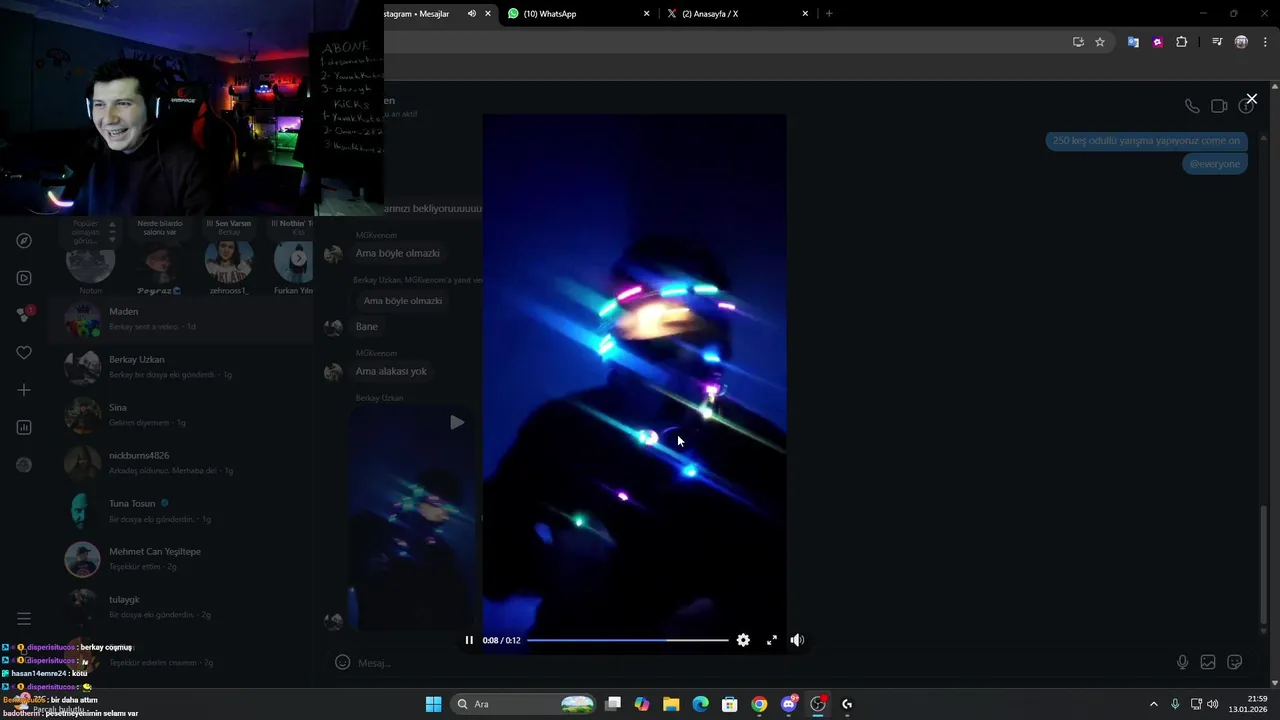Bookmark this page with star icon
Viewport: 1280px width, 720px height.
tap(1100, 42)
